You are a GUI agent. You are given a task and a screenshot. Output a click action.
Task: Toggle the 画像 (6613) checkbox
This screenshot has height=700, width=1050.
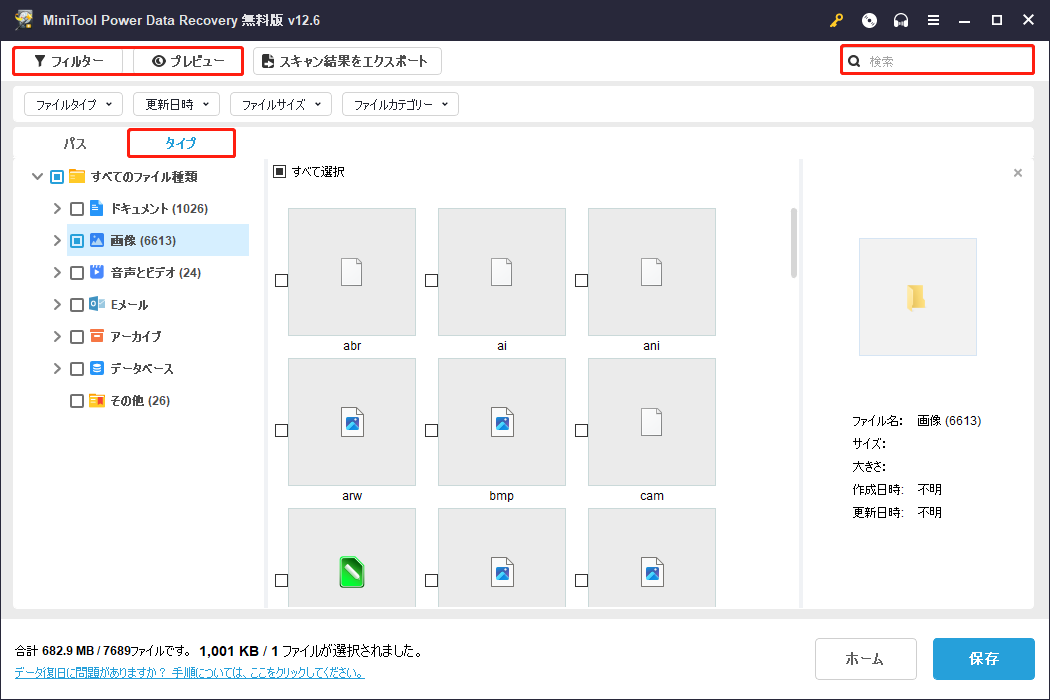(x=77, y=240)
